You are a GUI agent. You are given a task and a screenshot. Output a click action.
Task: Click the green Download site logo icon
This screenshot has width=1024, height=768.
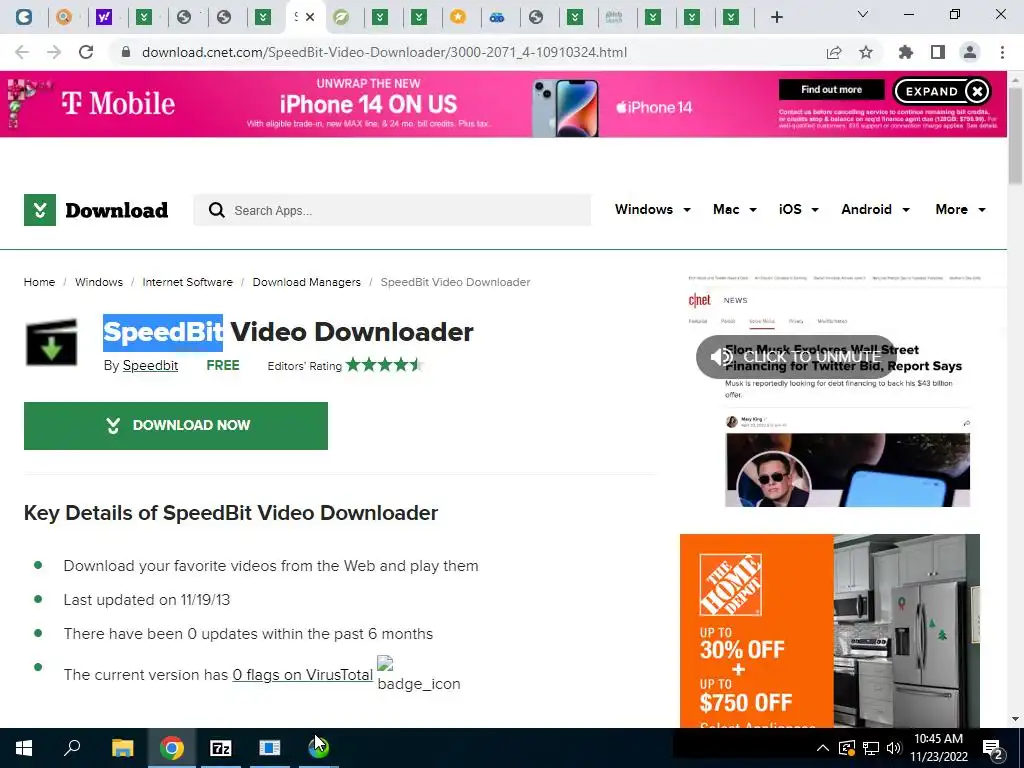(40, 210)
